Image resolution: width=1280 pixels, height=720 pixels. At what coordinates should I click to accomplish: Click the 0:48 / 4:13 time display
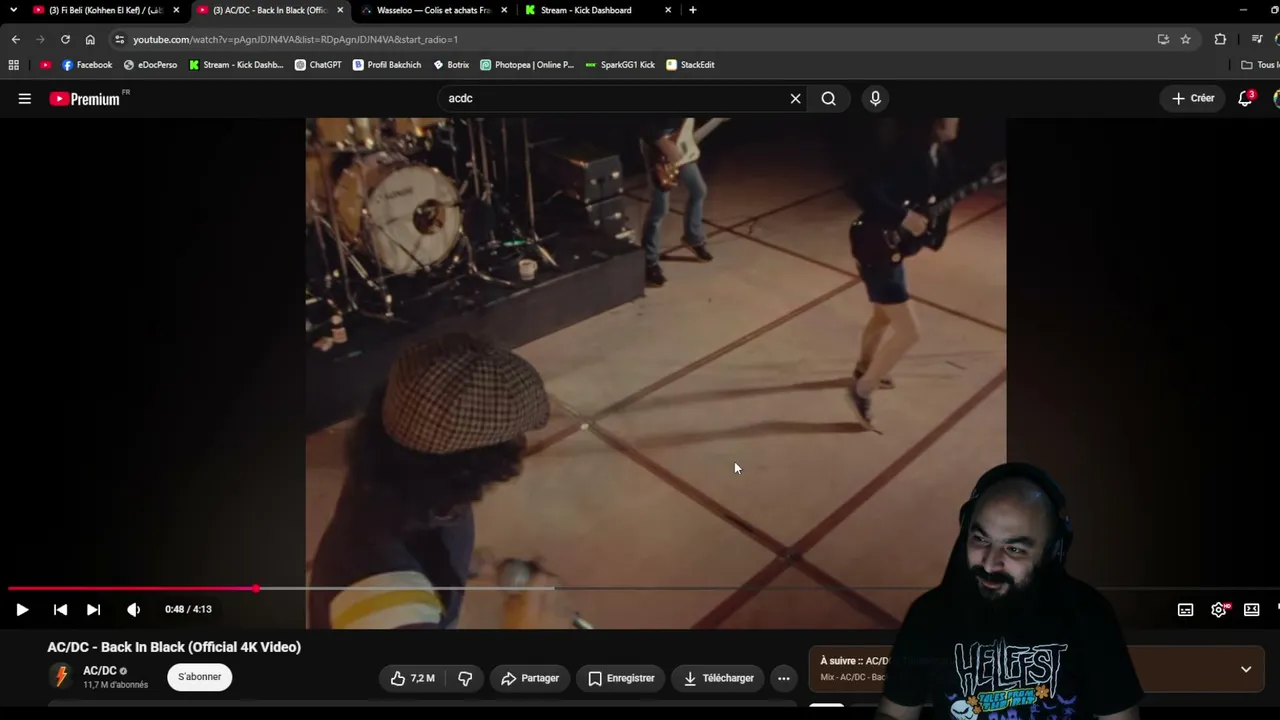pos(188,609)
